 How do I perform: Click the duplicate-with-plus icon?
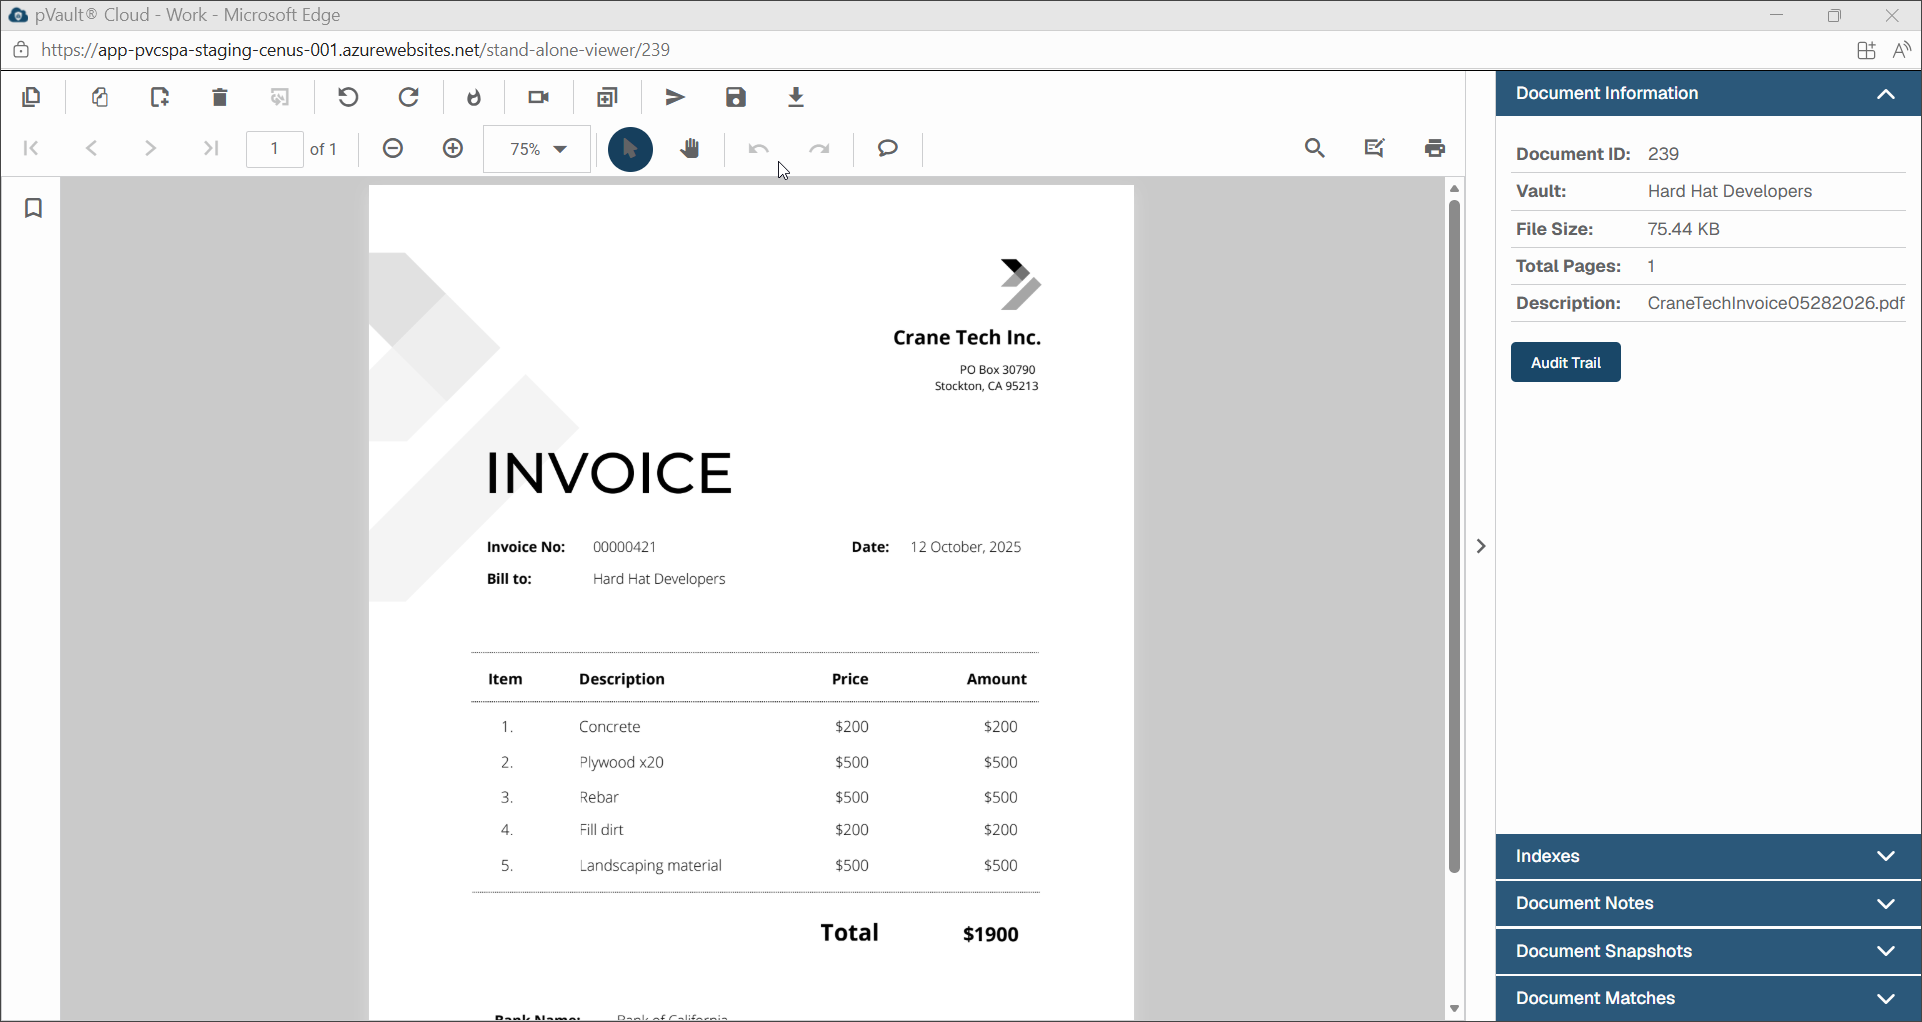pyautogui.click(x=607, y=97)
